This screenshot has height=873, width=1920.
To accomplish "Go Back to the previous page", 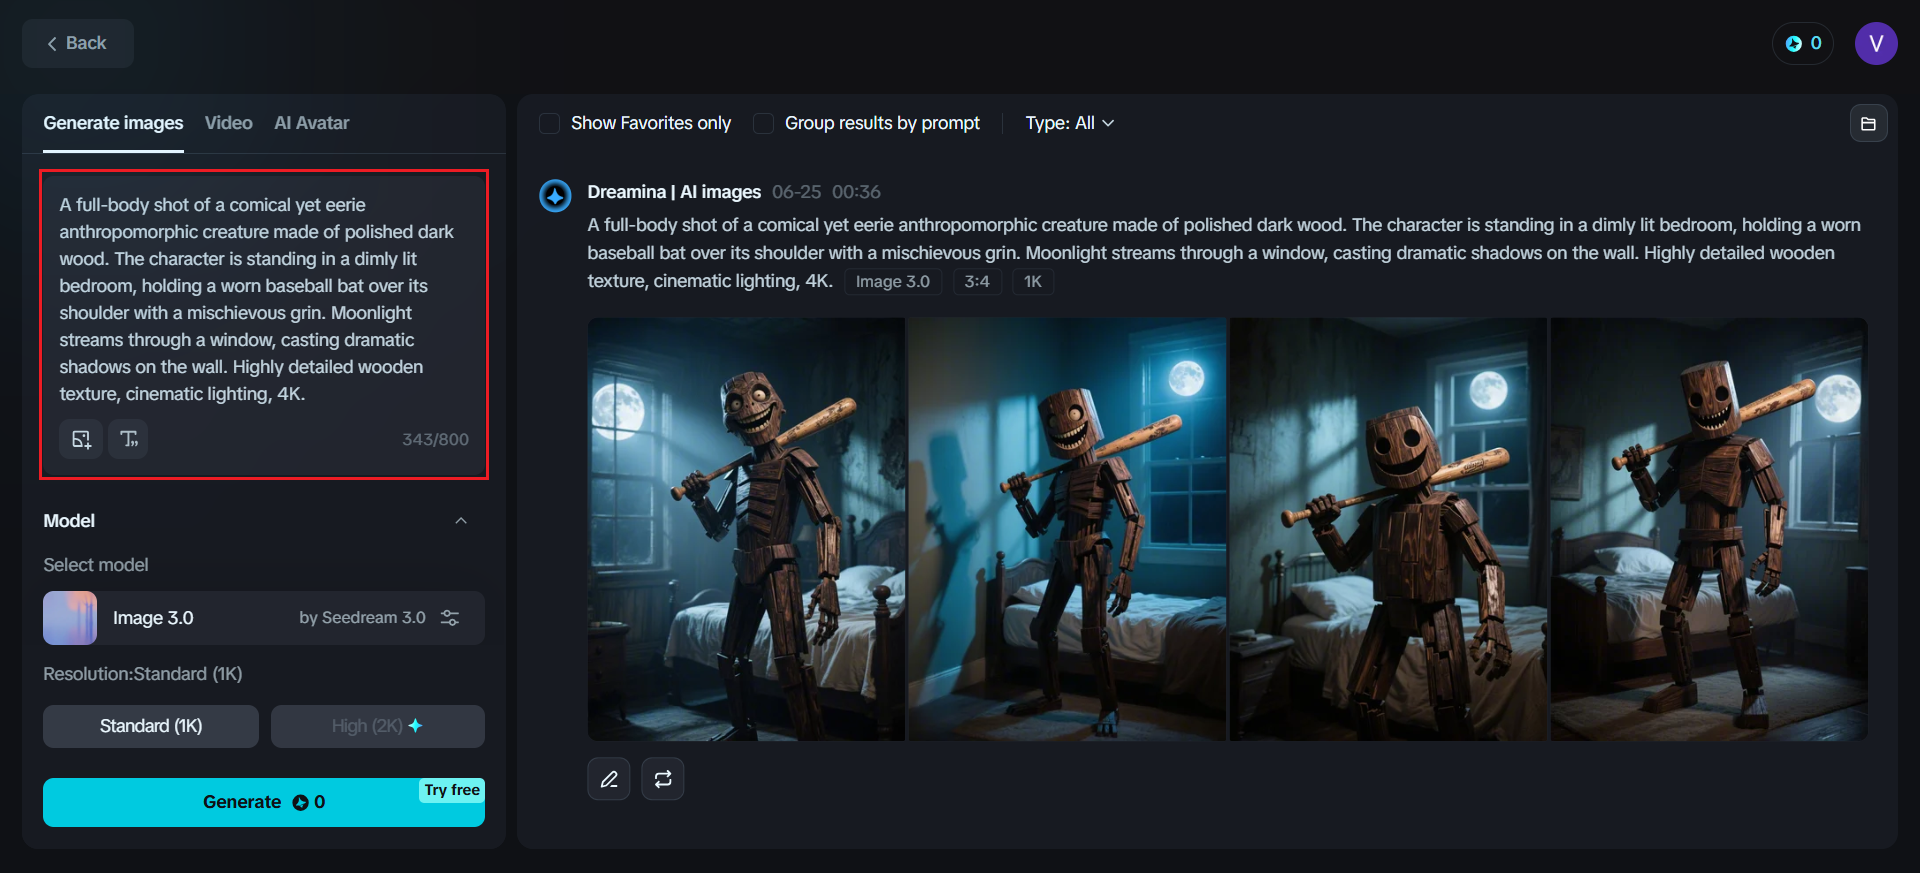I will (x=78, y=44).
